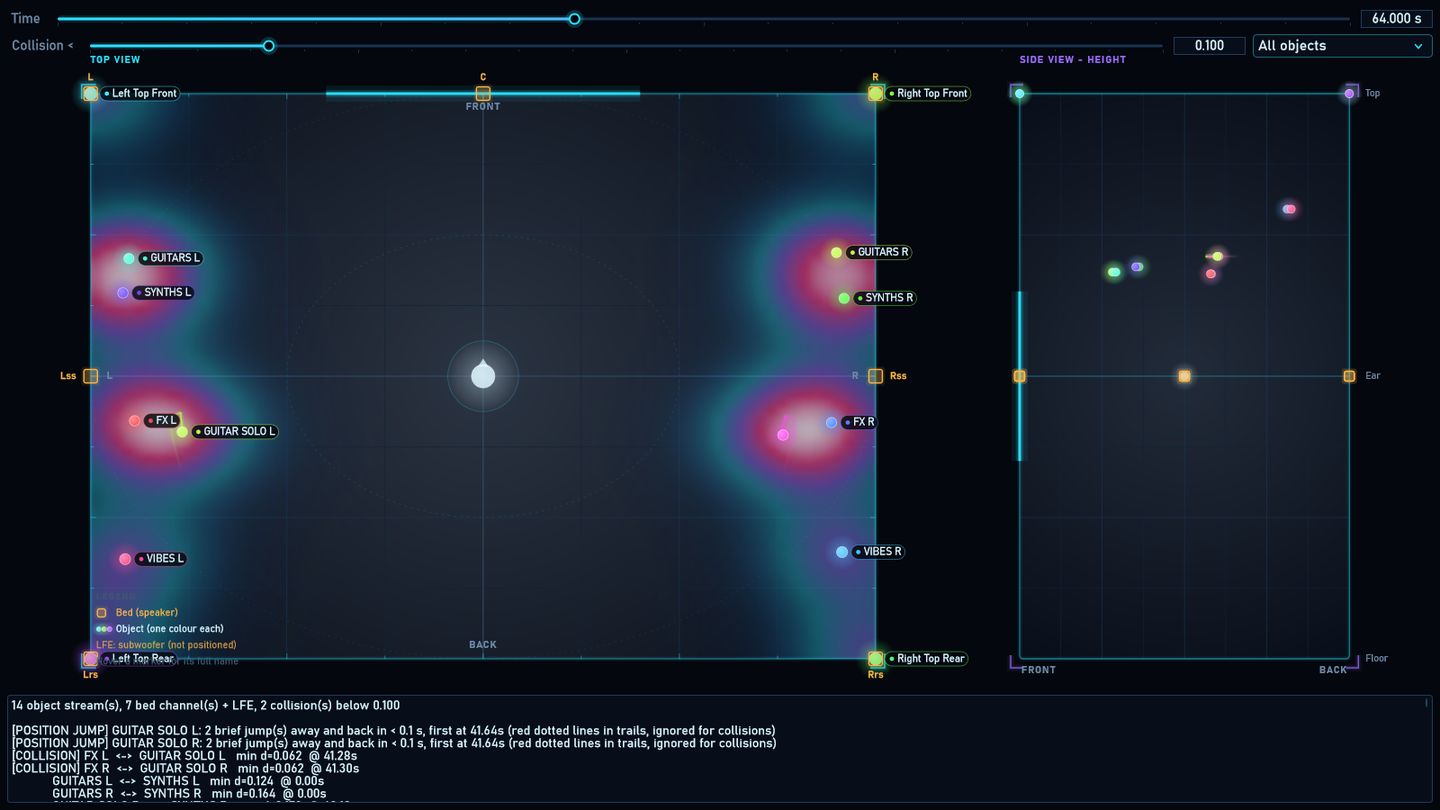
Task: Click the middle bed marker in side view
Action: click(1184, 376)
